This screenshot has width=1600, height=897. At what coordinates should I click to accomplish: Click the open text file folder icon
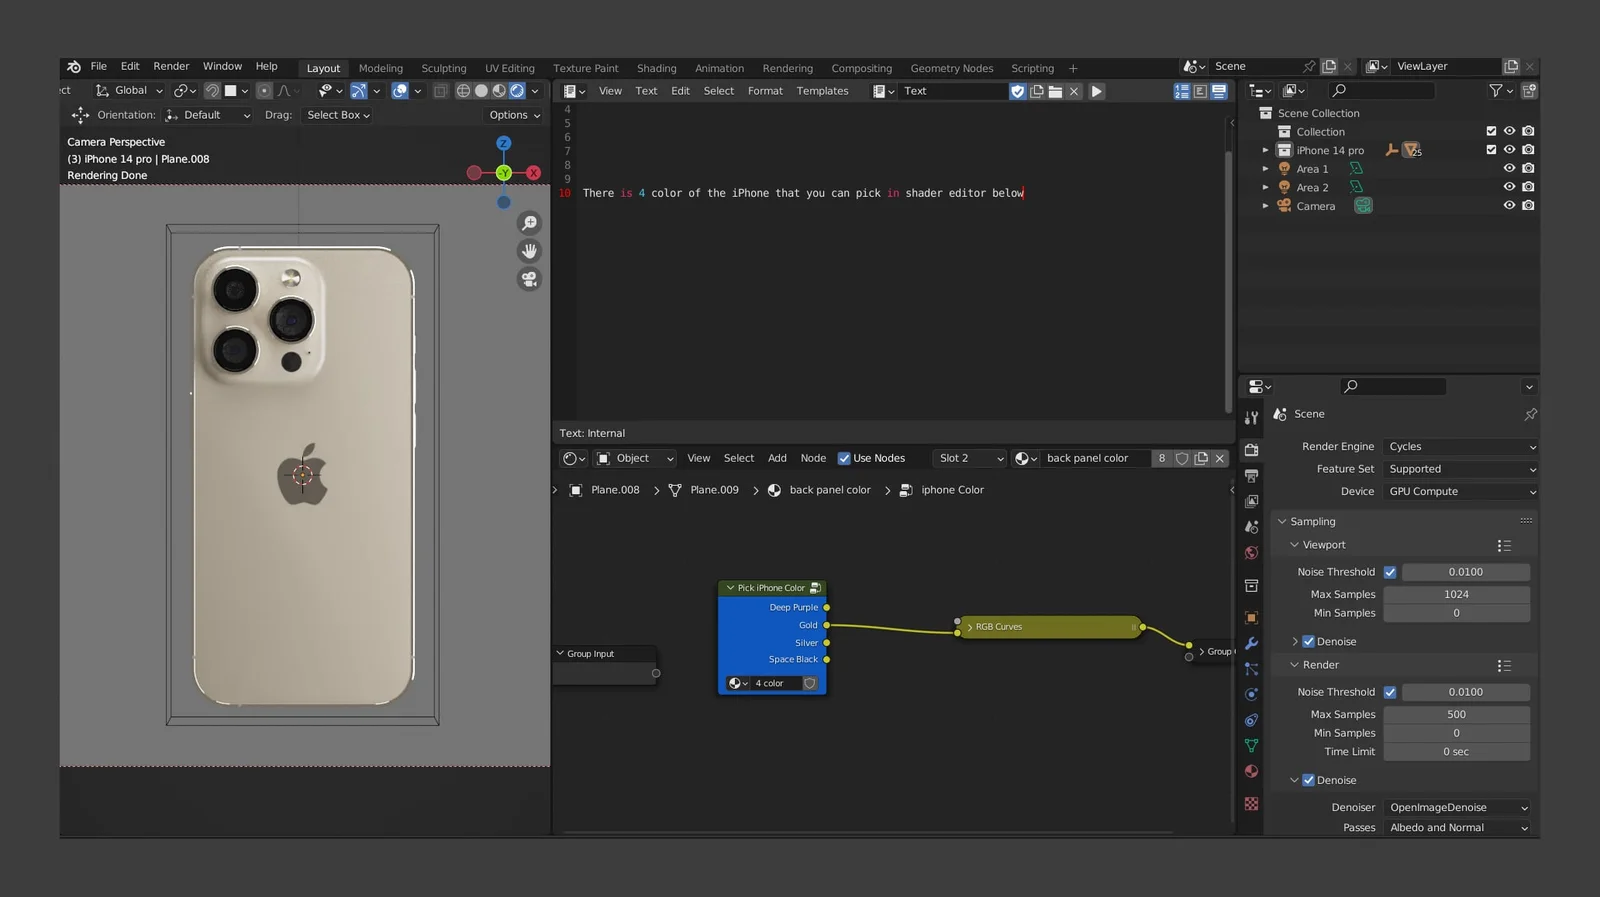point(1055,91)
